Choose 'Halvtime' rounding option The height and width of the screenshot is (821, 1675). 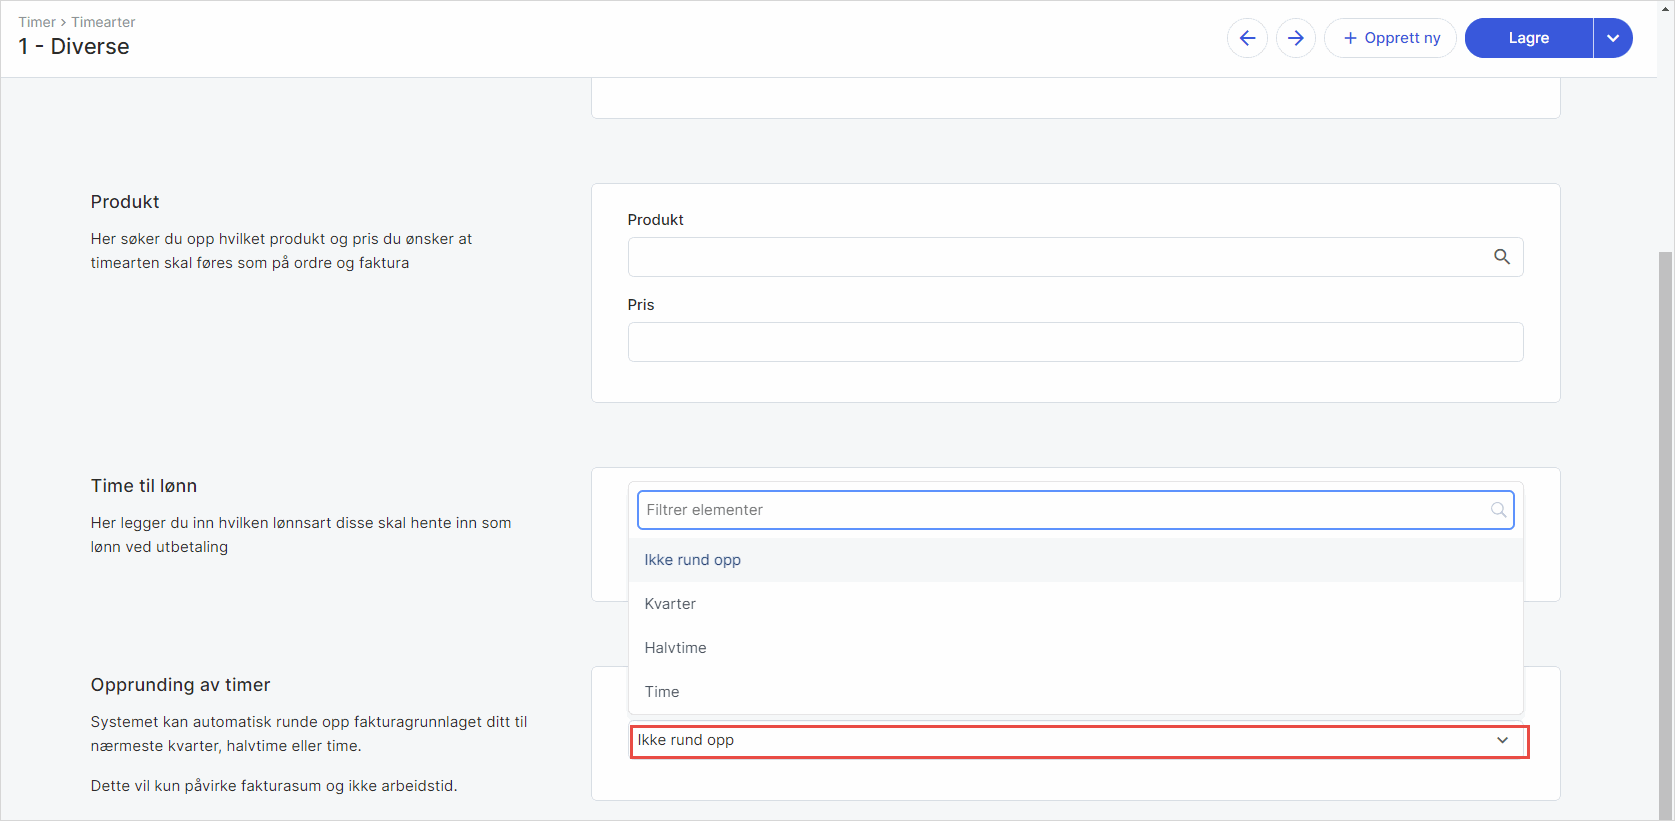point(675,648)
